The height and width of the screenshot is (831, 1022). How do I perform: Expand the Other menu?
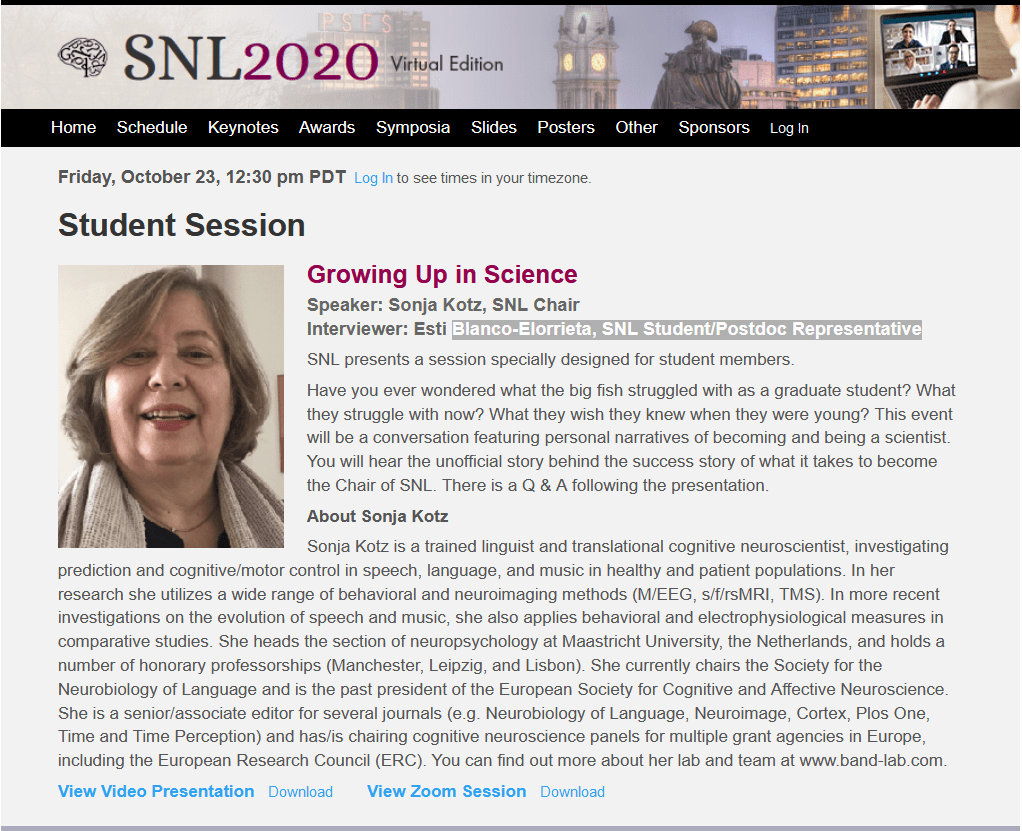(636, 128)
